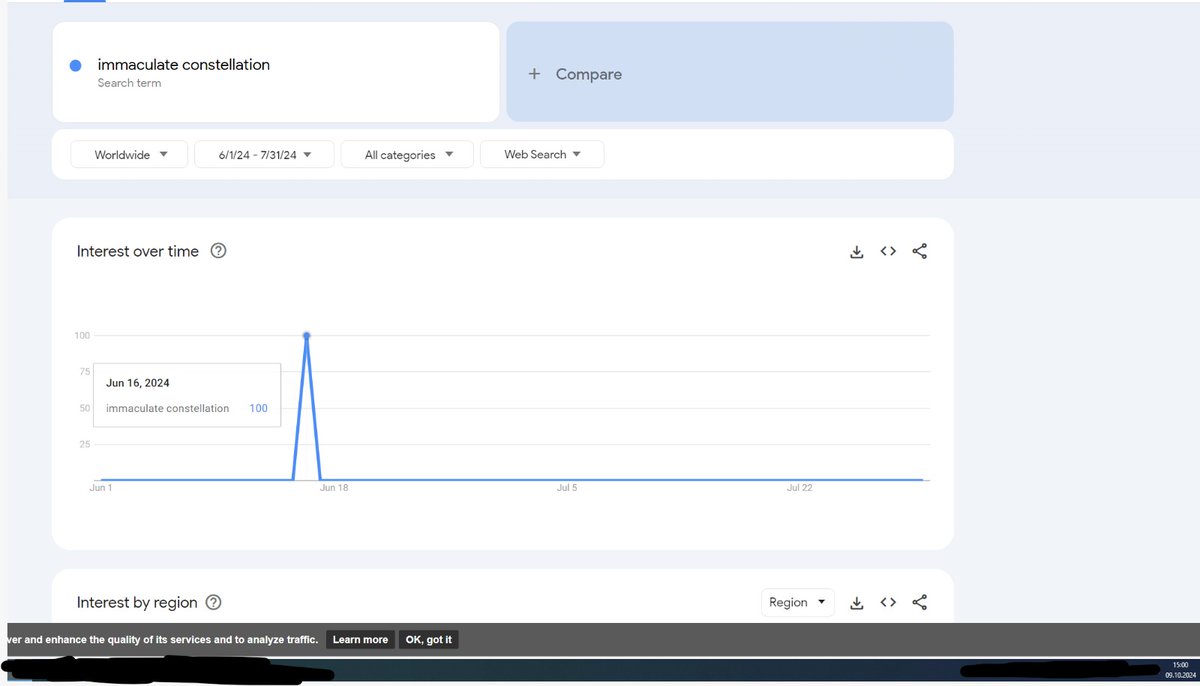This screenshot has height=686, width=1200.
Task: Open help for Interest over time
Action: pyautogui.click(x=218, y=251)
